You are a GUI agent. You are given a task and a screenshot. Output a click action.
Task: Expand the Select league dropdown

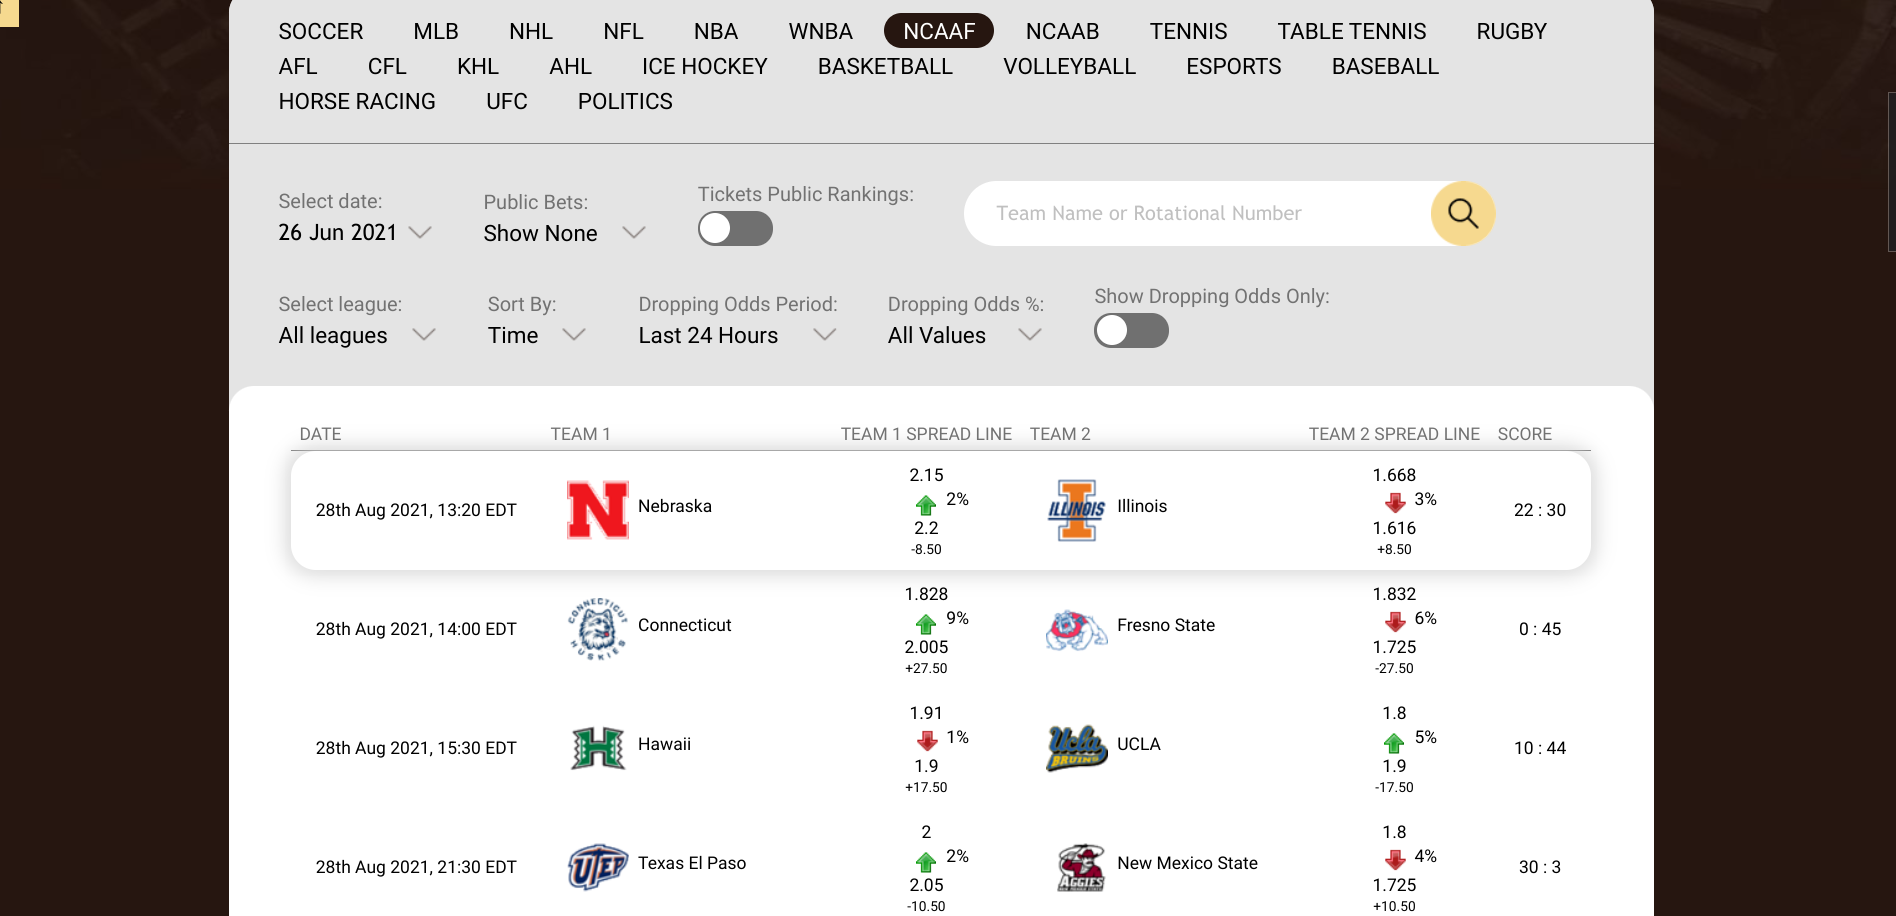pos(357,335)
